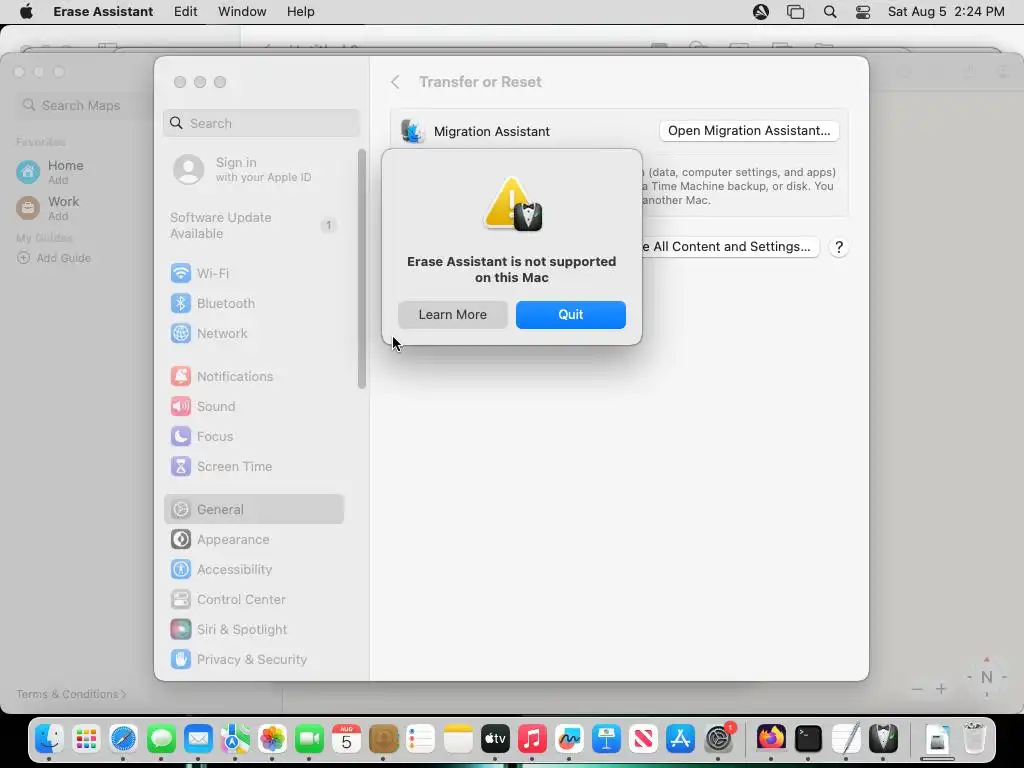Select Privacy & Security in settings sidebar
This screenshot has height=768, width=1024.
(x=253, y=660)
